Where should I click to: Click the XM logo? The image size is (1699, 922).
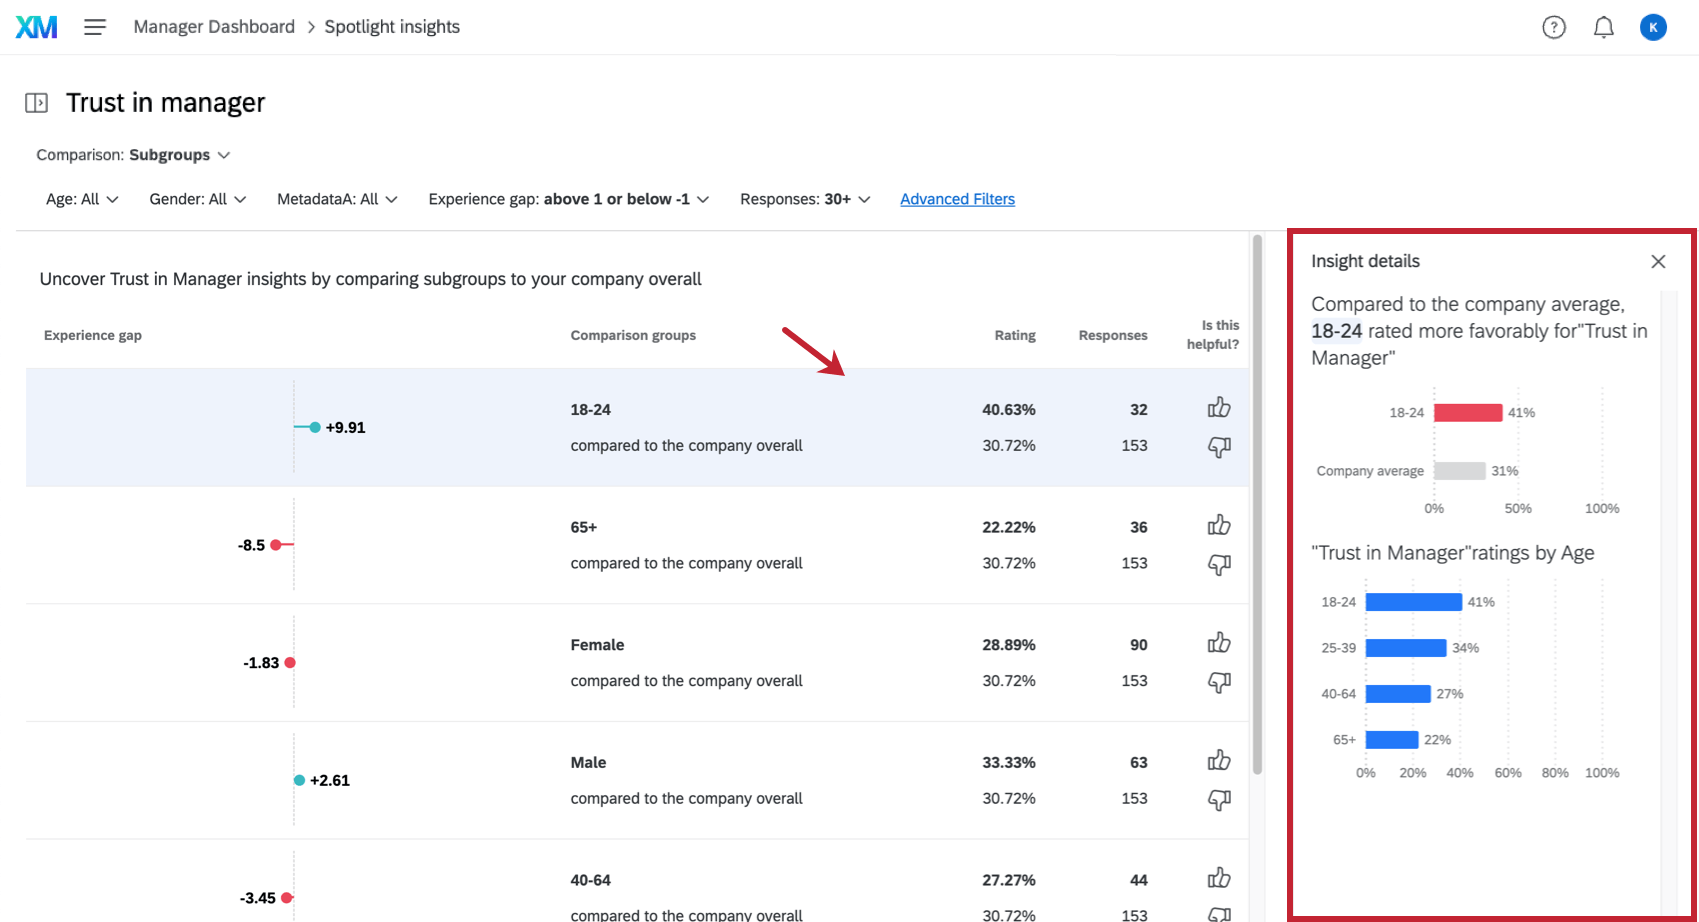[37, 27]
